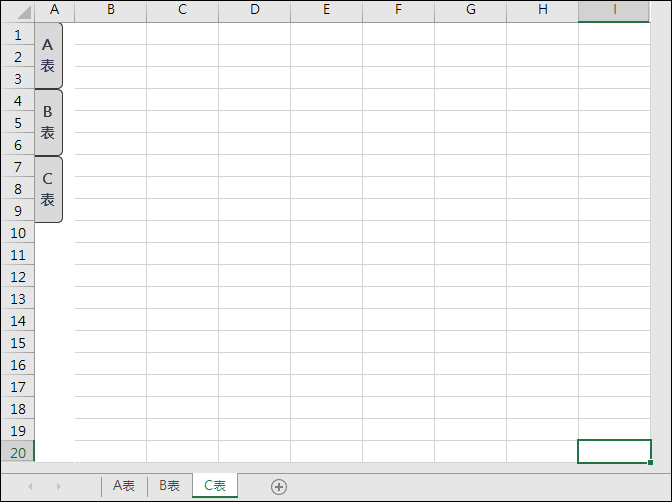Click the fill handle of active cell
Screen dimensions: 672x502
(651, 462)
